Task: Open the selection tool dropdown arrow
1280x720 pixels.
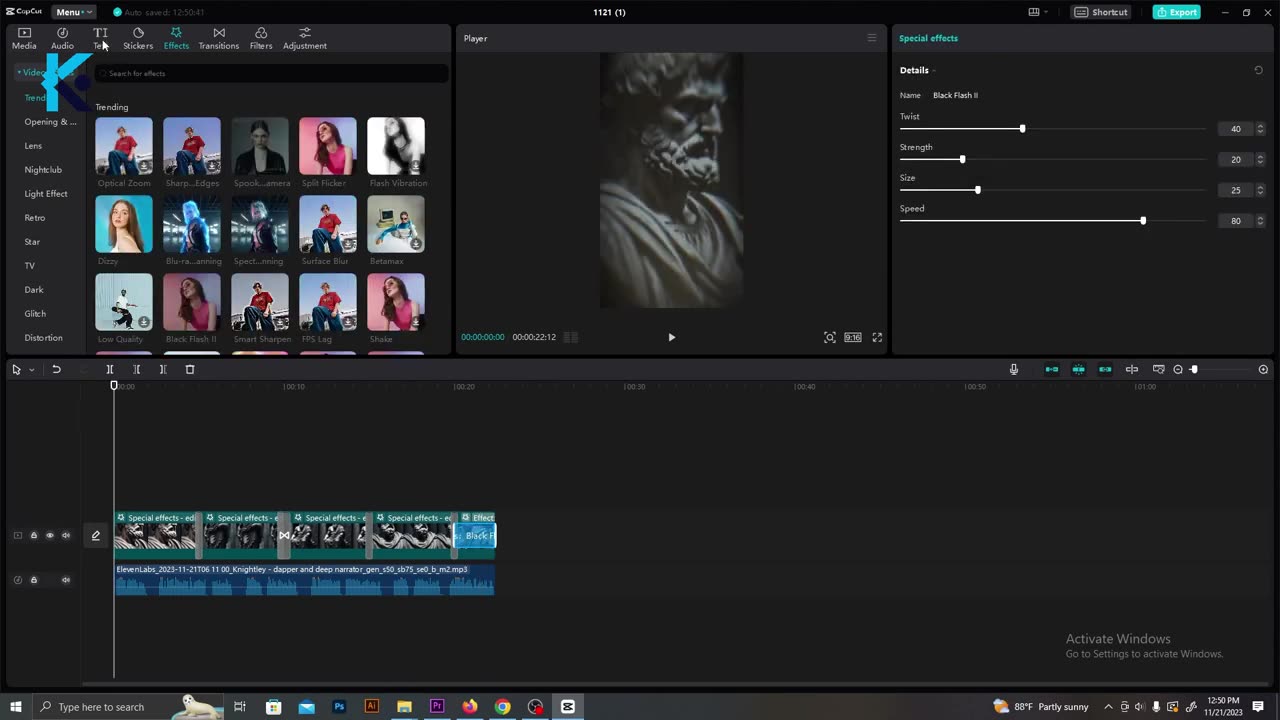Action: point(31,370)
